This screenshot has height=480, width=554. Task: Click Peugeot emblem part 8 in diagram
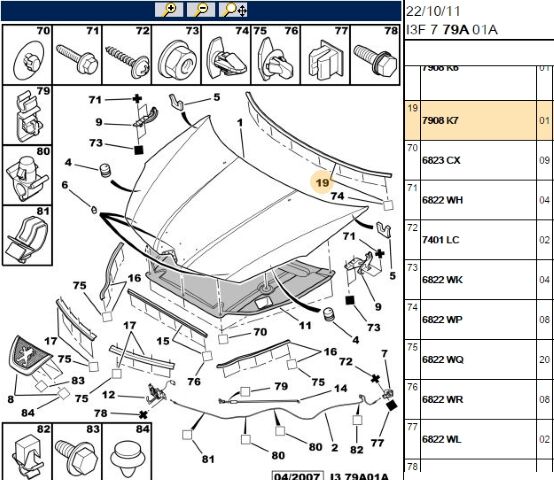[28, 355]
